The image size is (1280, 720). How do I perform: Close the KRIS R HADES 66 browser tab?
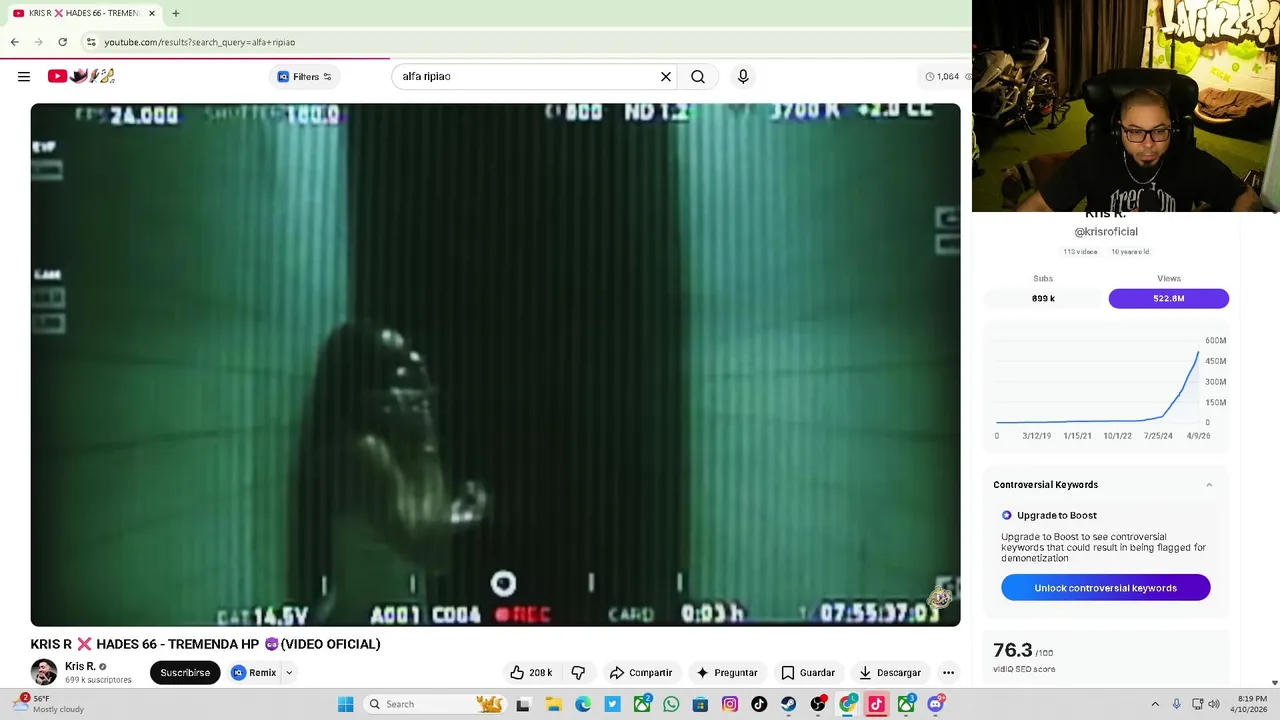(x=152, y=13)
